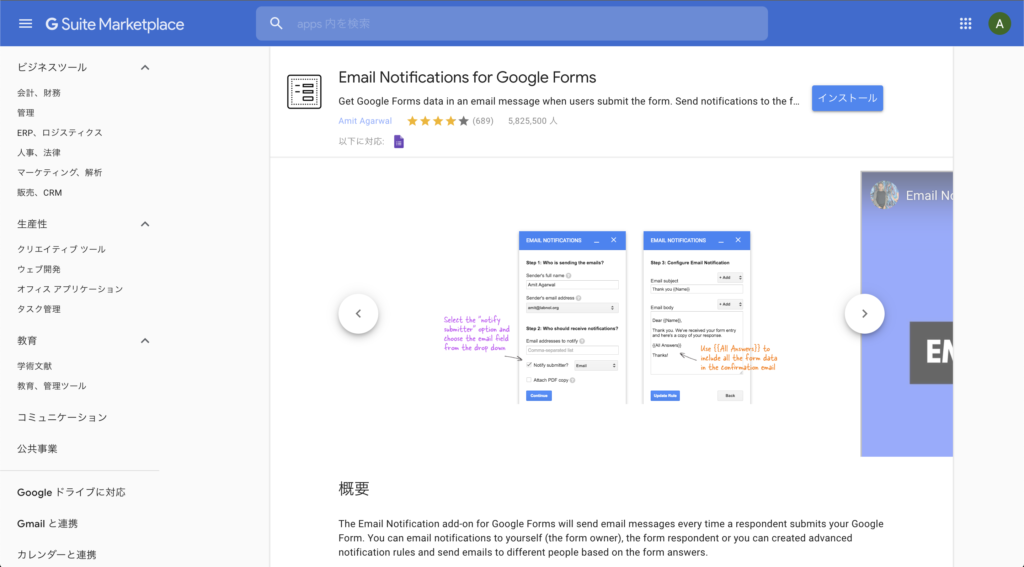The image size is (1024, 567).
Task: Open the video thumbnail on the right
Action: click(906, 314)
